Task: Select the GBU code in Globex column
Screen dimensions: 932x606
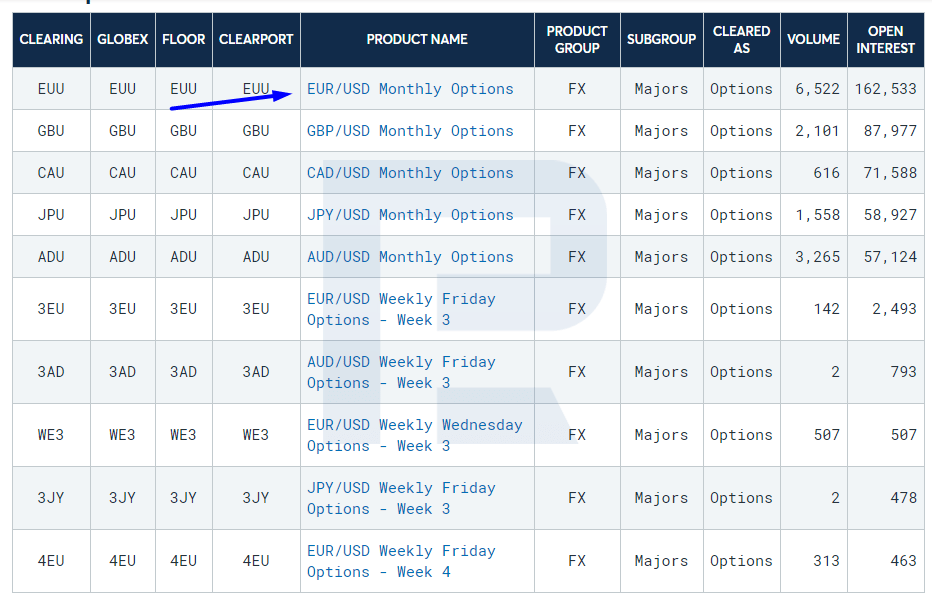Action: [x=122, y=131]
